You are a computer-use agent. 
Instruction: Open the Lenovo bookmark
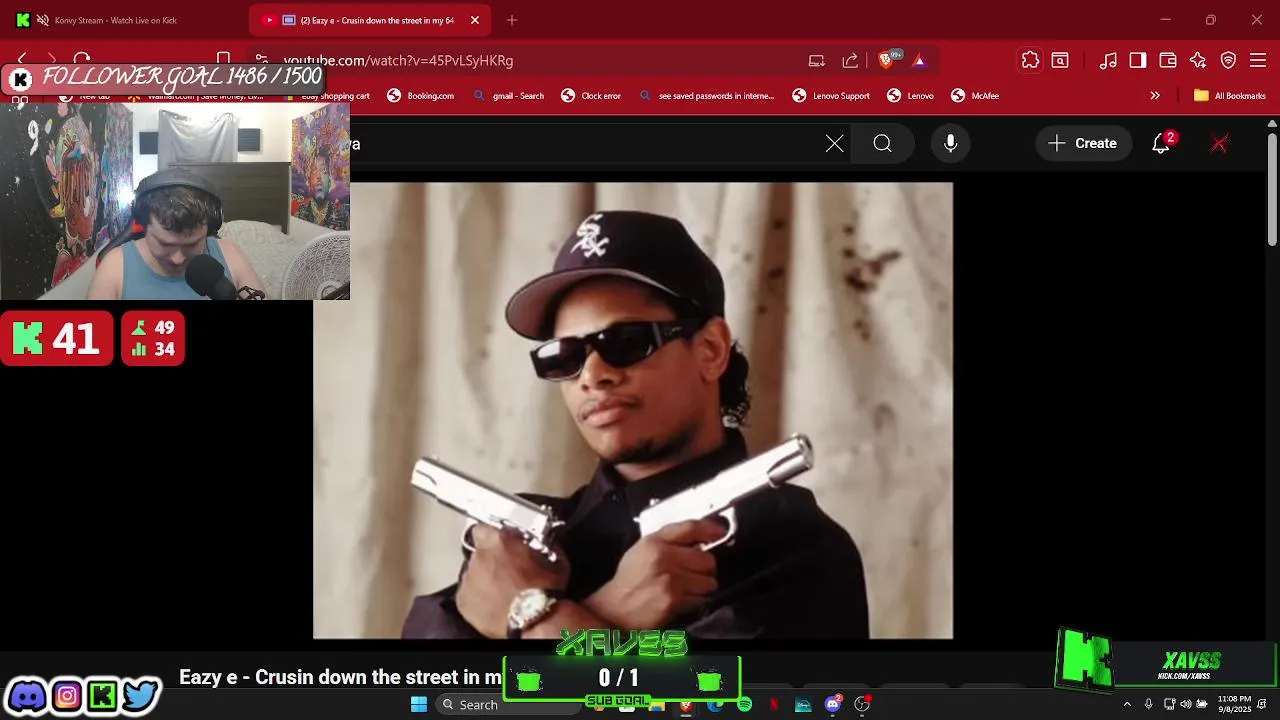pos(910,96)
